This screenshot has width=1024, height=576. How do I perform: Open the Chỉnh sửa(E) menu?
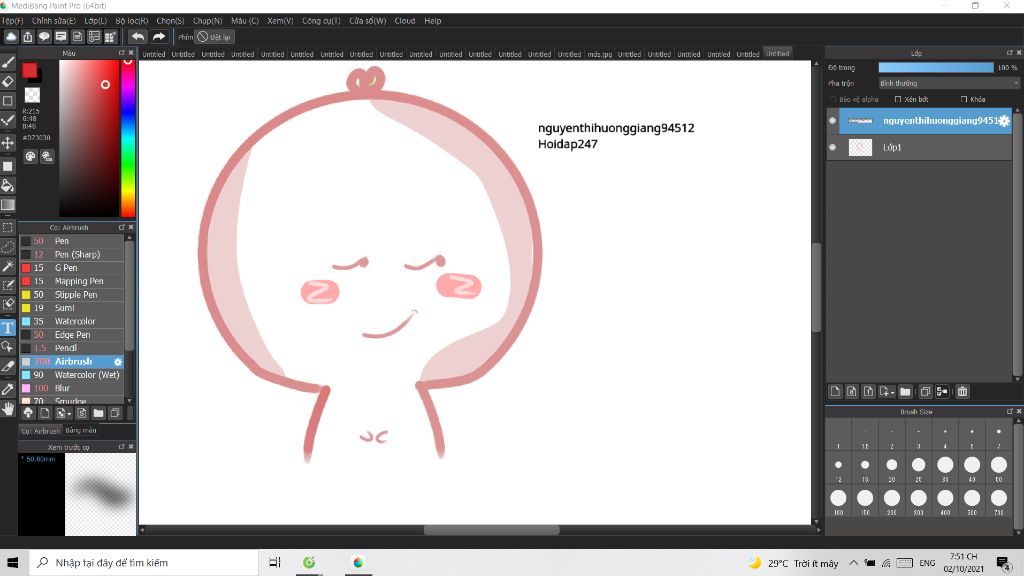pos(54,21)
